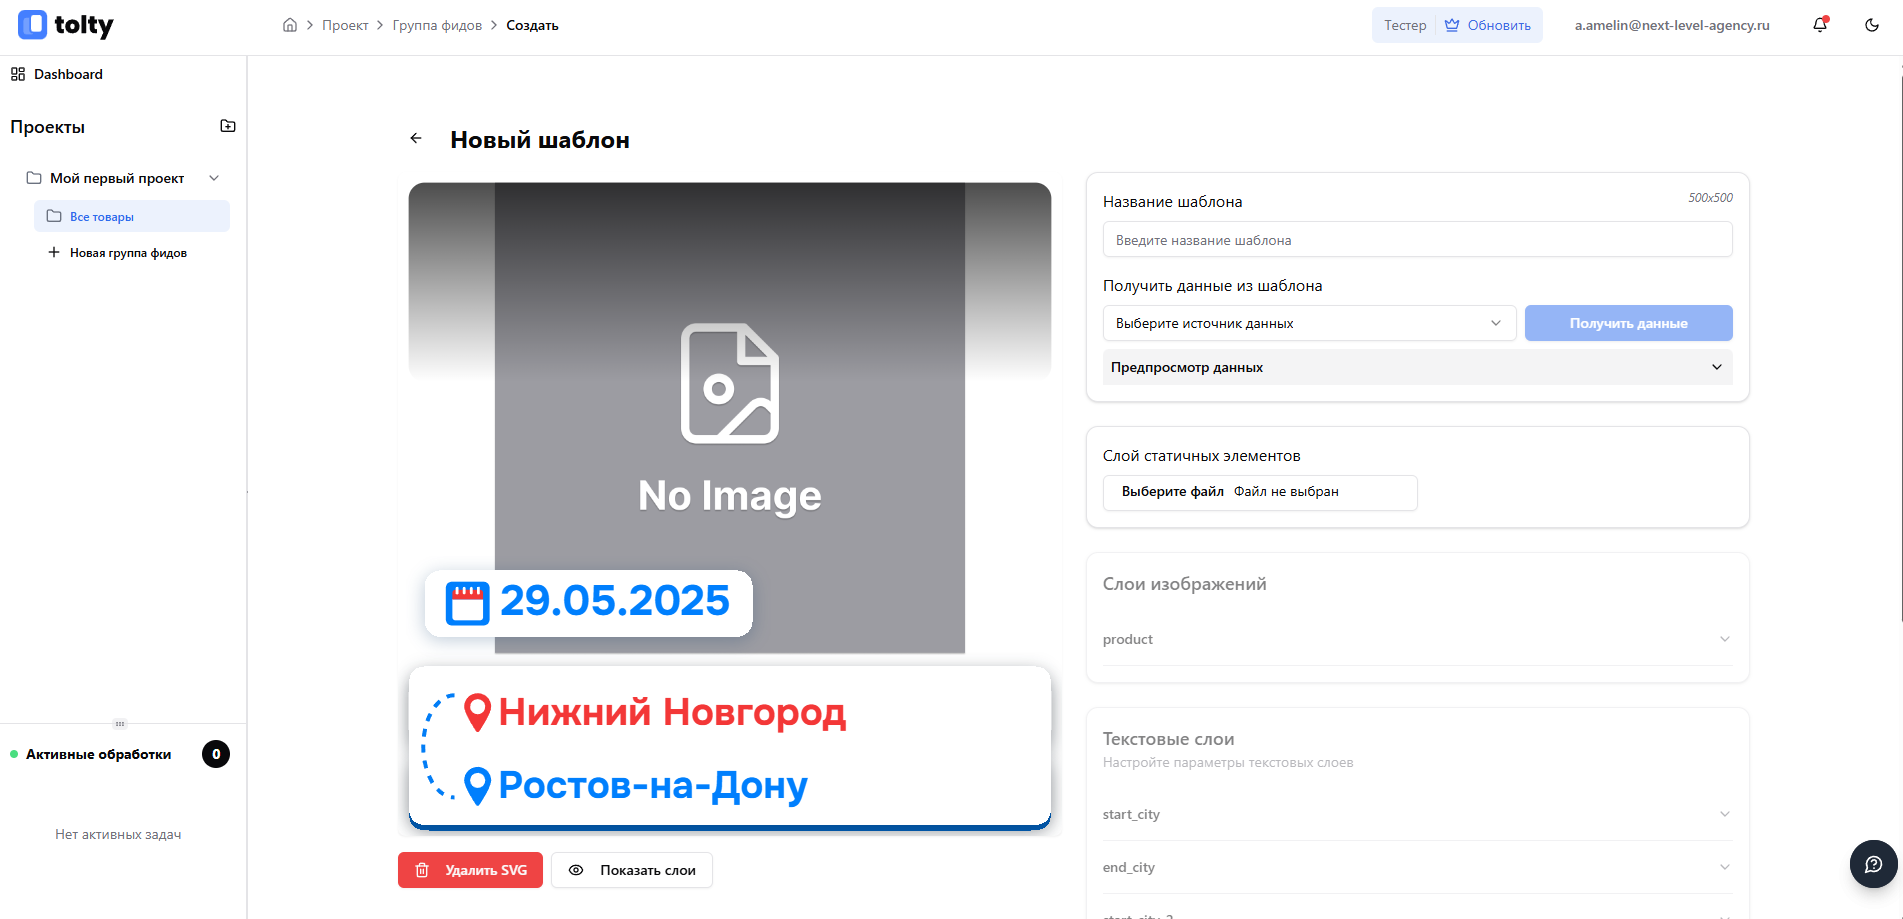Click the Активные обработки counter badge
The height and width of the screenshot is (919, 1903).
(x=216, y=754)
